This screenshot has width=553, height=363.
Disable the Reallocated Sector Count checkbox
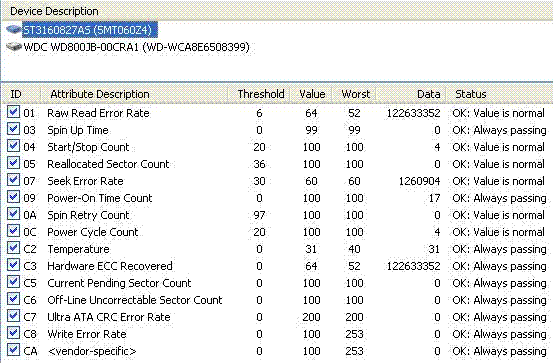point(13,163)
